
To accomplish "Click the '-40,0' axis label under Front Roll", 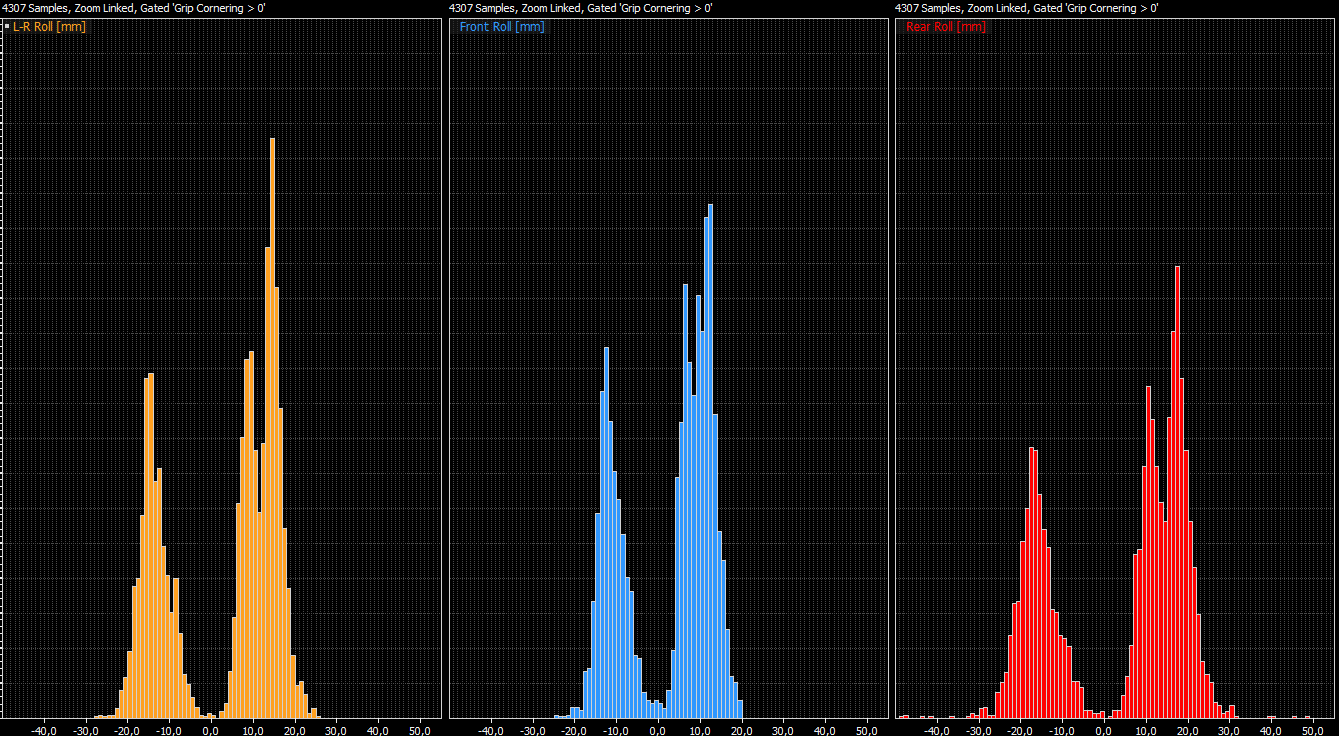I will (x=490, y=730).
